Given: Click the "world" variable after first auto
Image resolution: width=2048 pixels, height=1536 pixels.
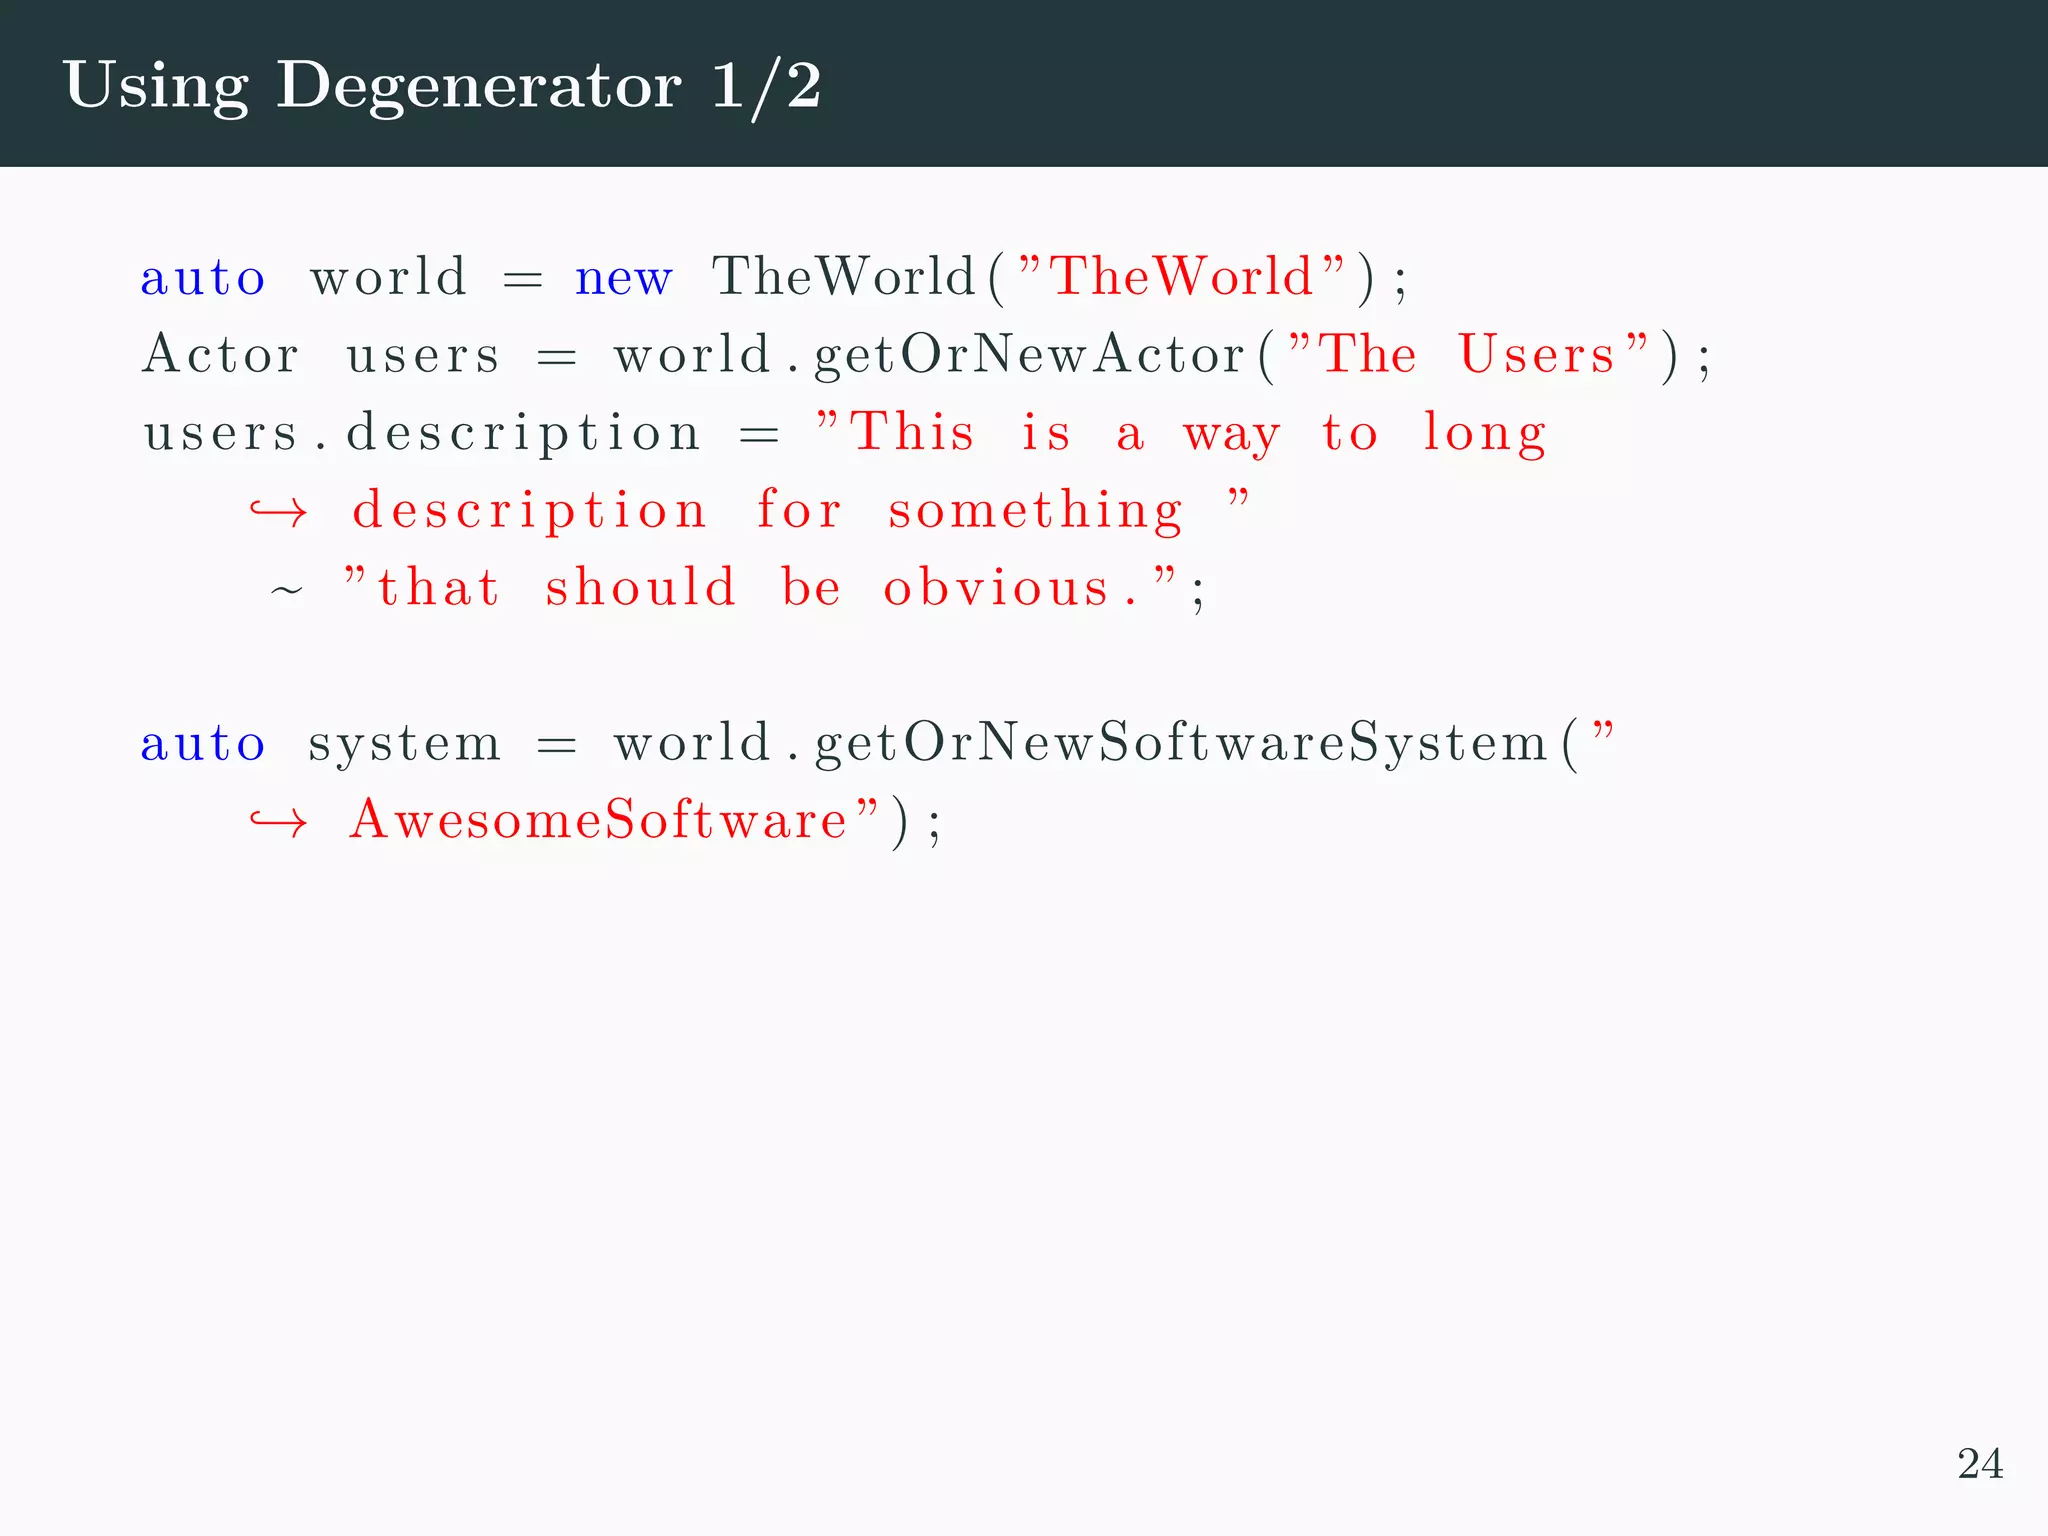Looking at the screenshot, I should 388,277.
